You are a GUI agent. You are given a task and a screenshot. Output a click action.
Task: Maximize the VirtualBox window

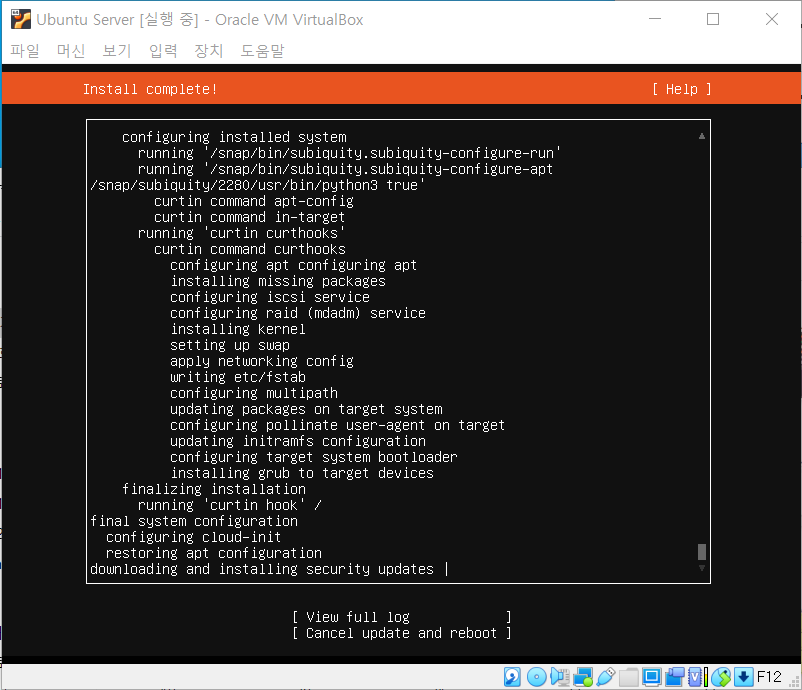coord(712,19)
